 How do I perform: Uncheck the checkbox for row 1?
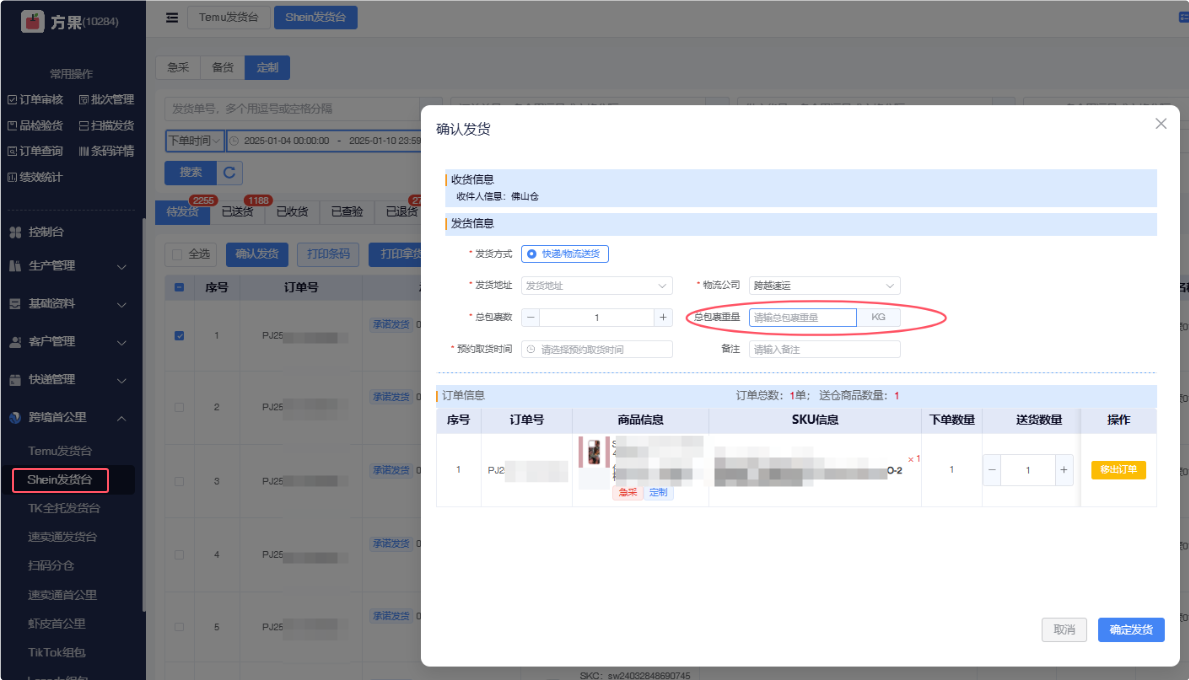point(179,336)
